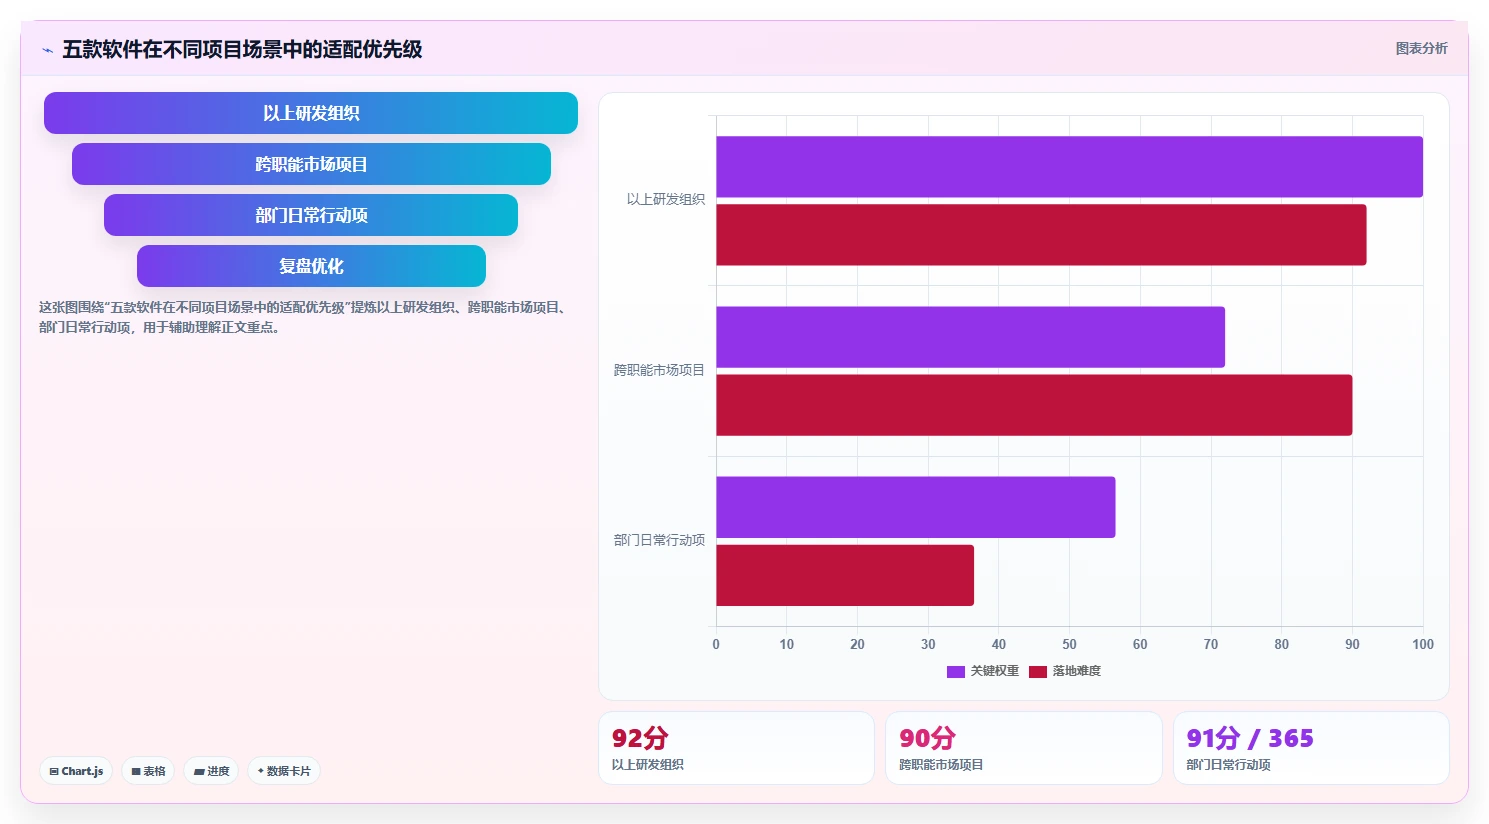
Task: Select the 复盘优化 funnel bar
Action: coord(311,266)
